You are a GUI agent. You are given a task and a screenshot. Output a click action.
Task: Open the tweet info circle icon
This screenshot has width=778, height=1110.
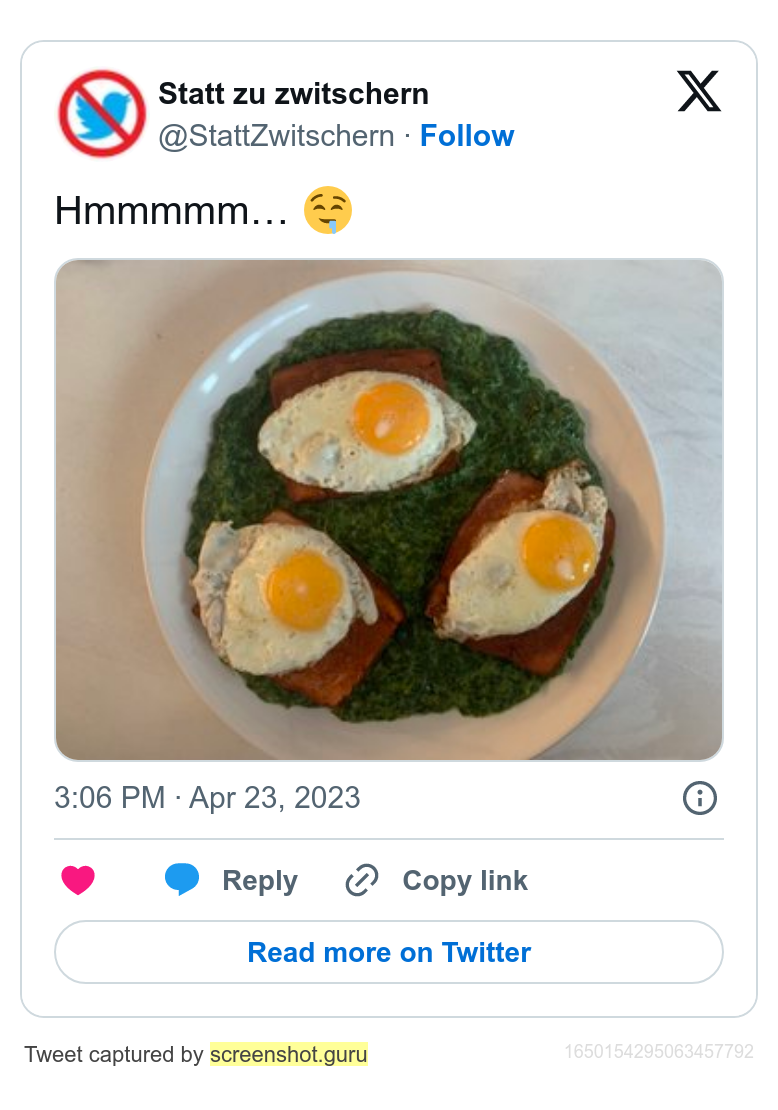(699, 798)
